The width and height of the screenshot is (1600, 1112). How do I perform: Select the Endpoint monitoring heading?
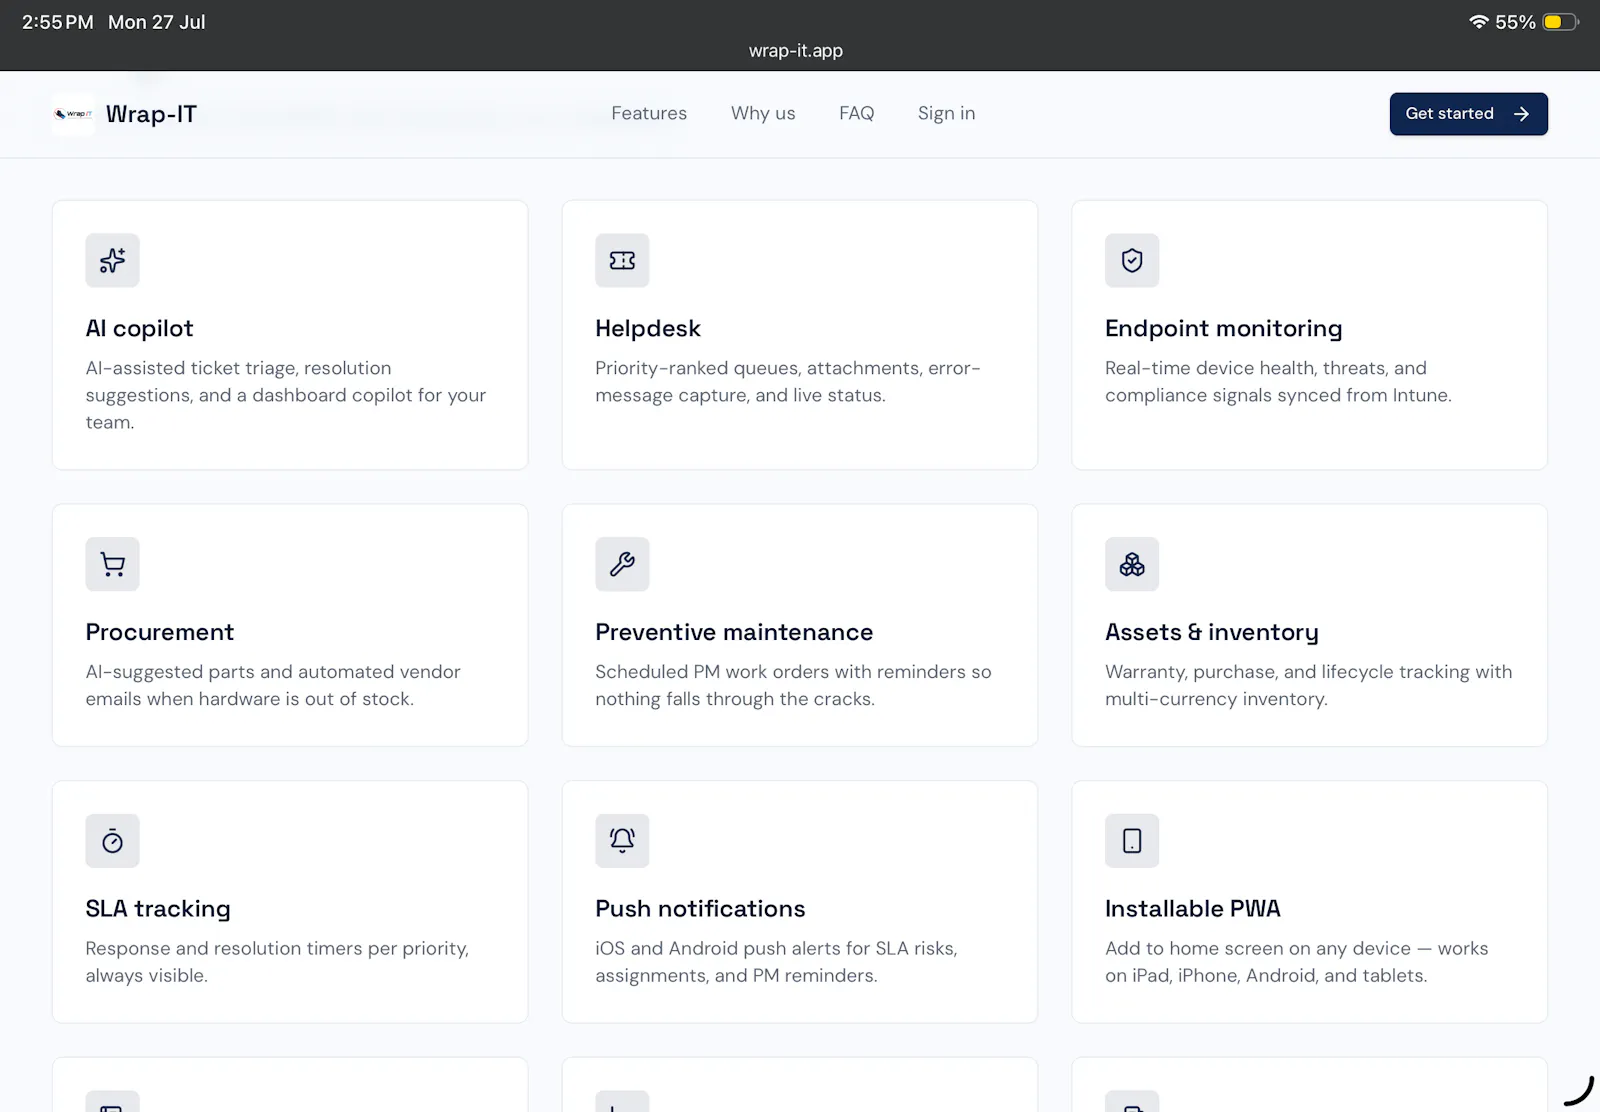click(x=1223, y=328)
